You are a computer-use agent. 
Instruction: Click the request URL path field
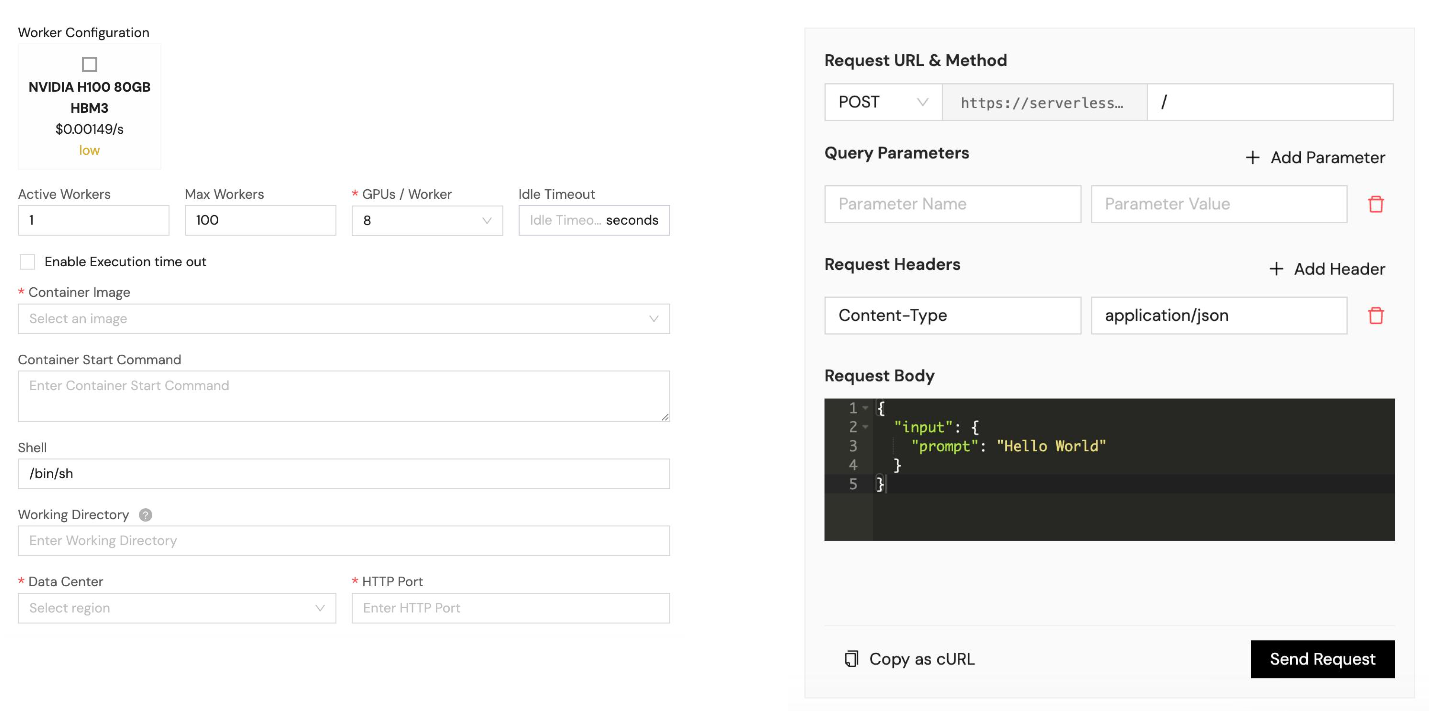[x=1270, y=102]
